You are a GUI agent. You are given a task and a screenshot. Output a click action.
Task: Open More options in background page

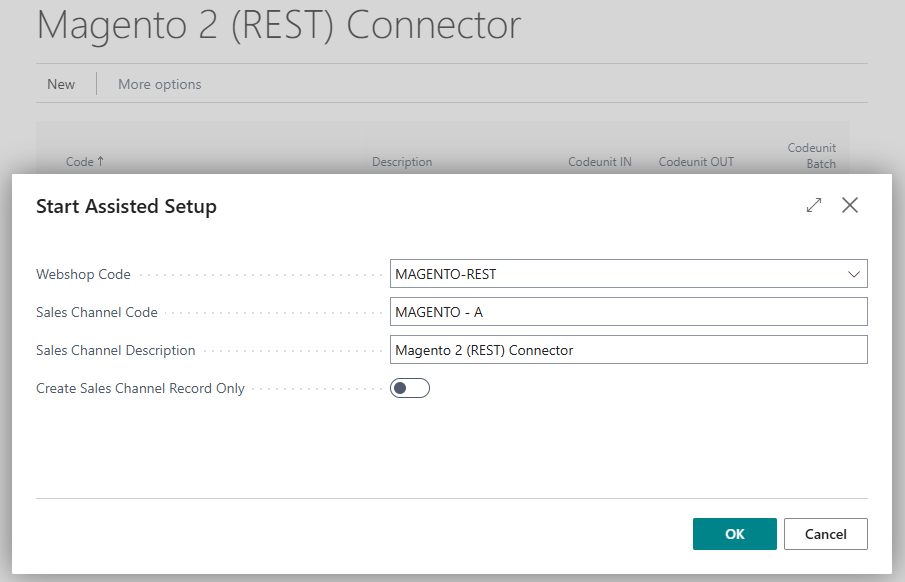tap(160, 84)
